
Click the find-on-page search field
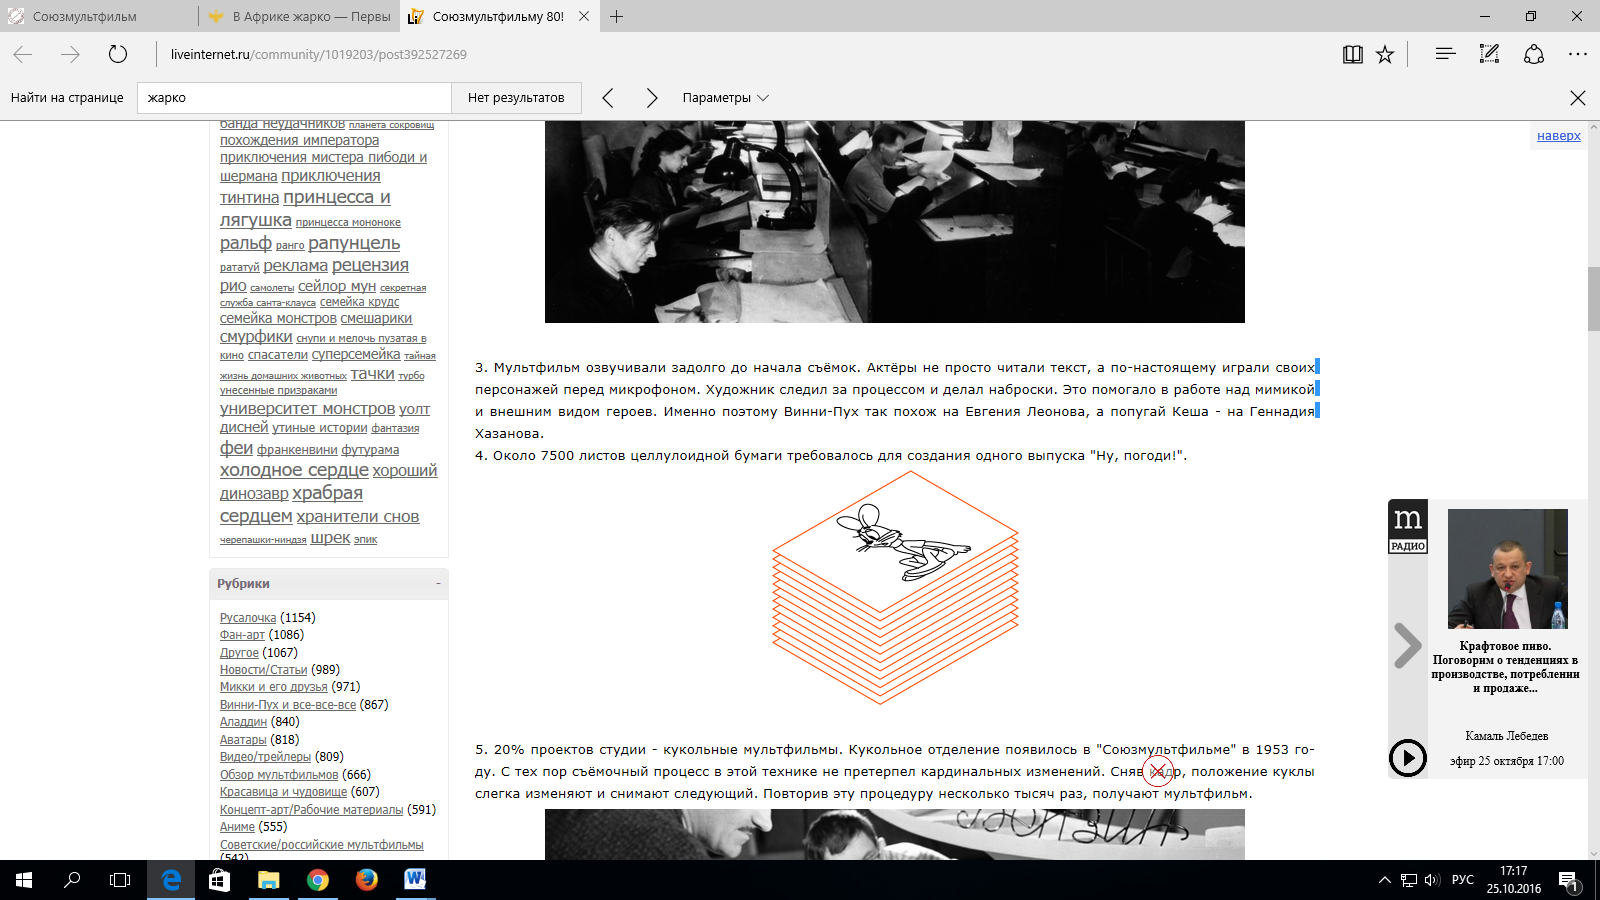(294, 98)
